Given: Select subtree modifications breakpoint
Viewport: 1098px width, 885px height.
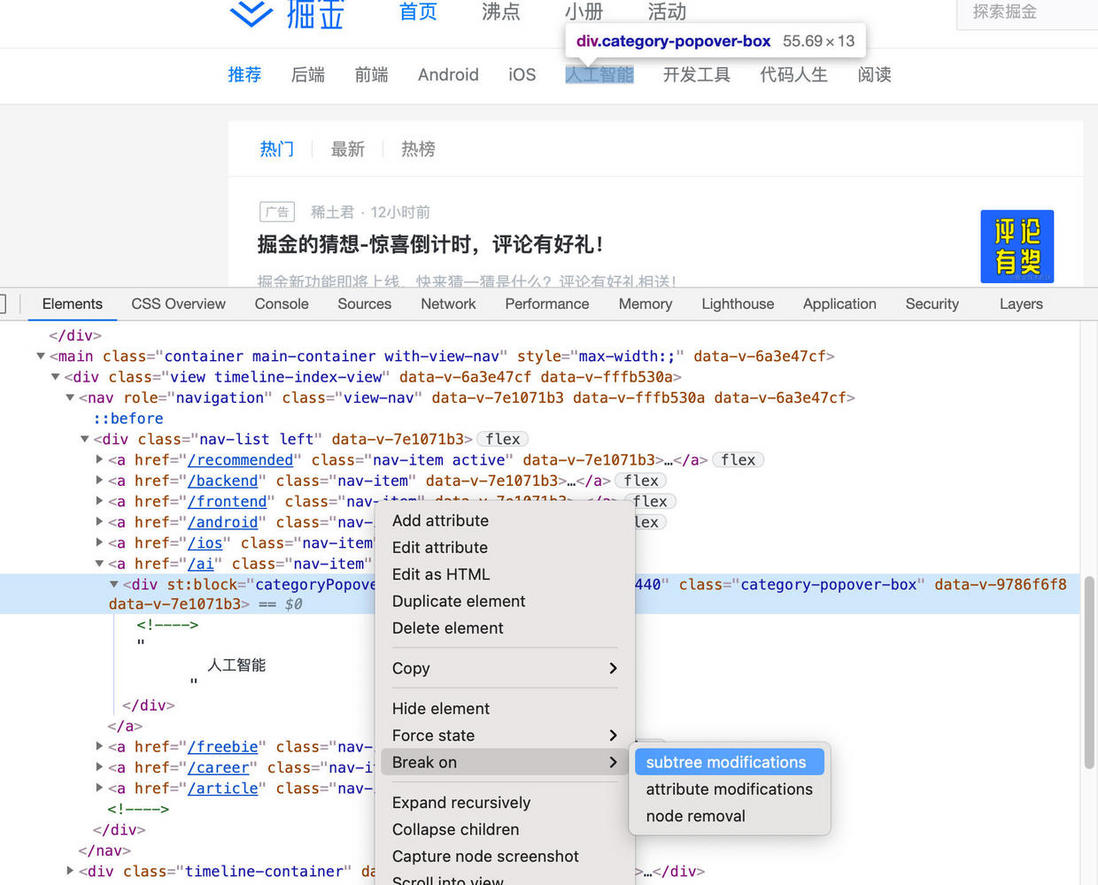Looking at the screenshot, I should click(x=729, y=762).
